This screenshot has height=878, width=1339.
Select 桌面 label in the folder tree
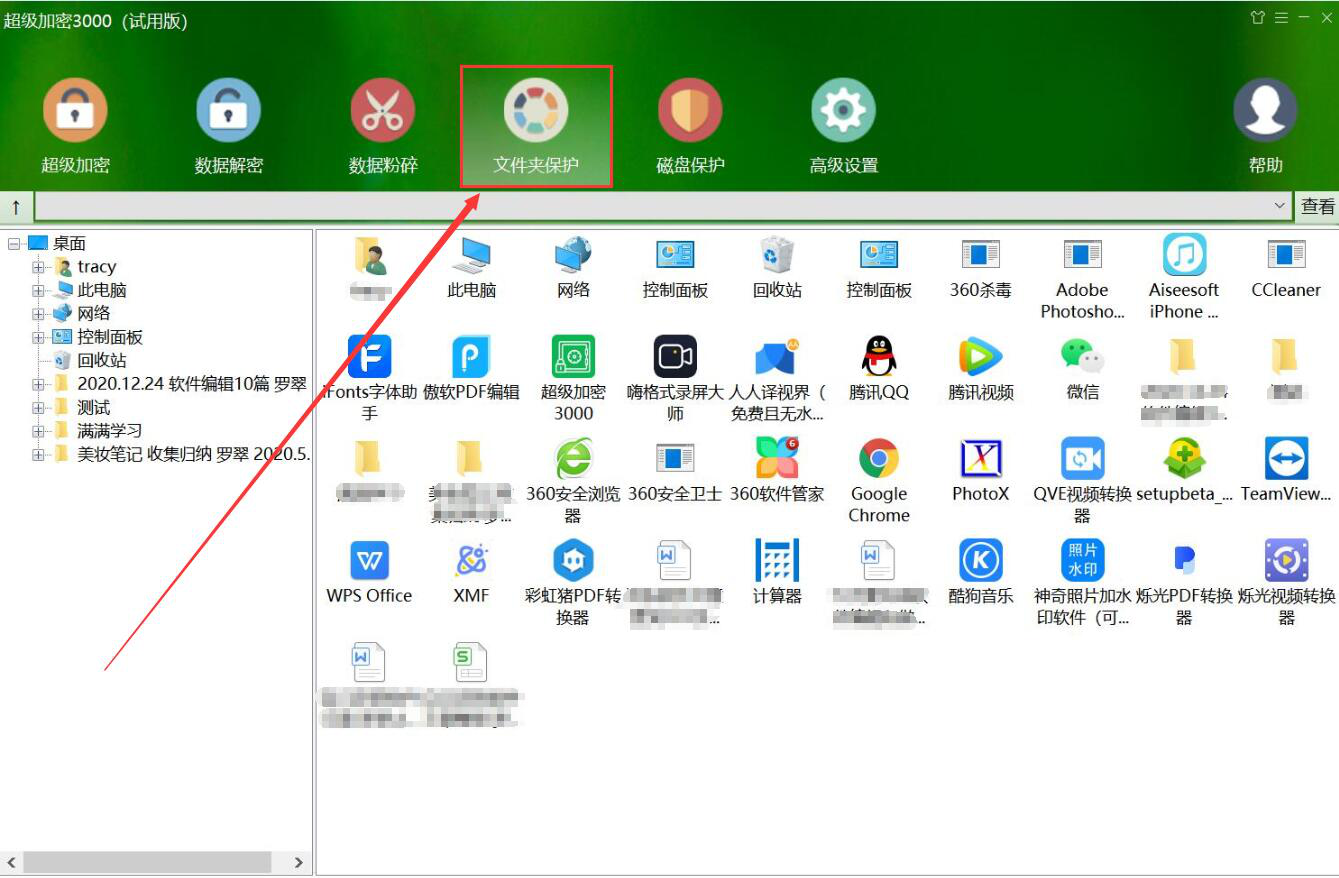pos(69,243)
